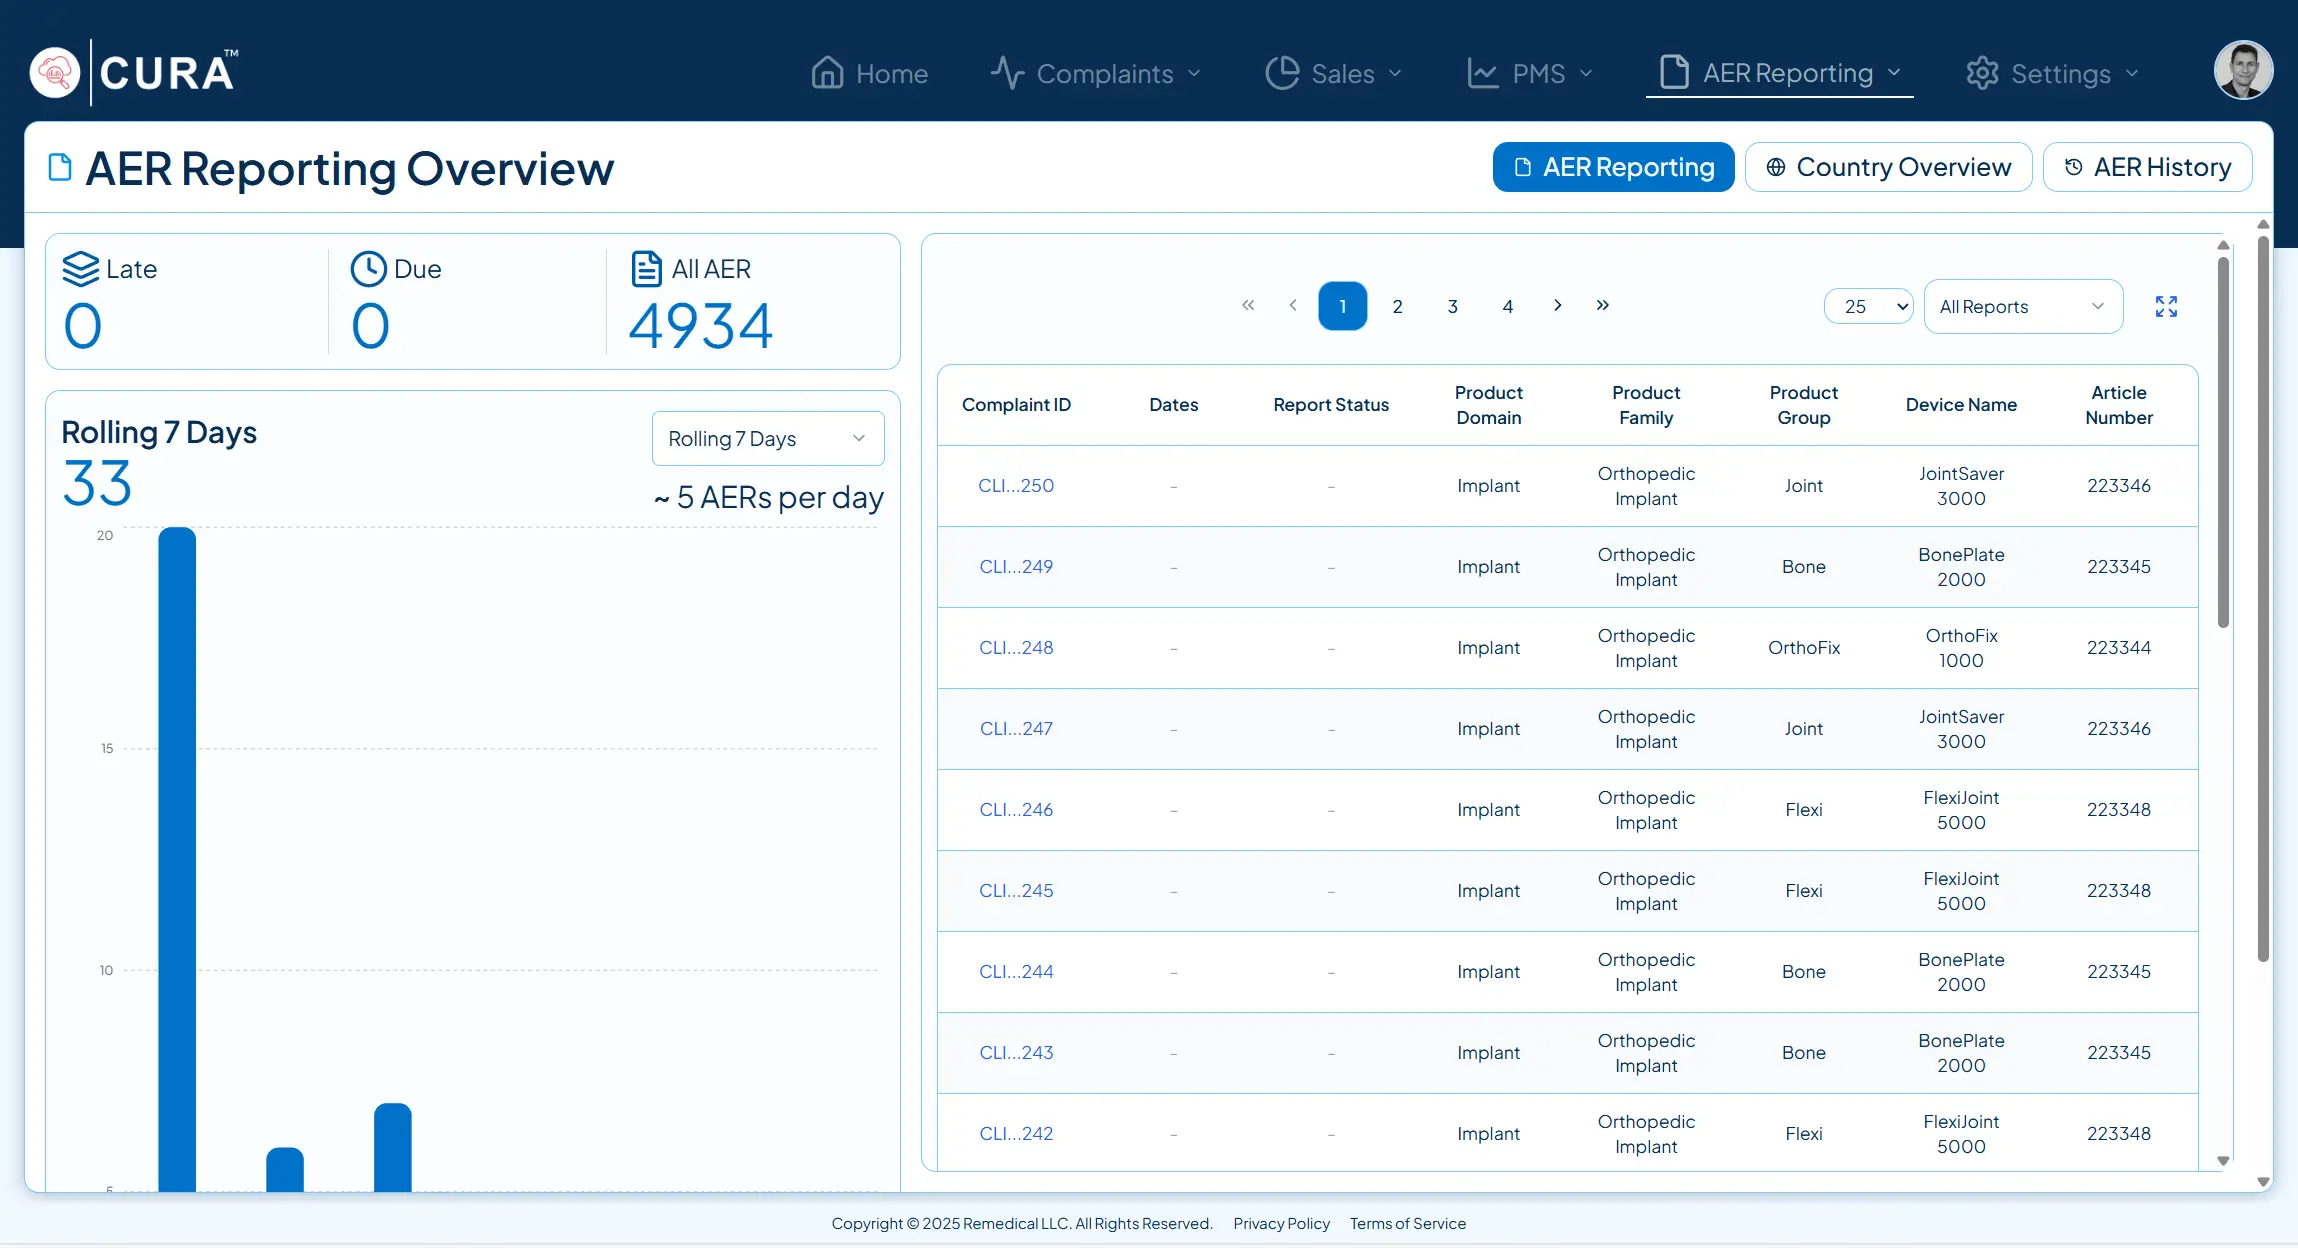Jump to last page double-chevron
The height and width of the screenshot is (1248, 2298).
coord(1602,305)
